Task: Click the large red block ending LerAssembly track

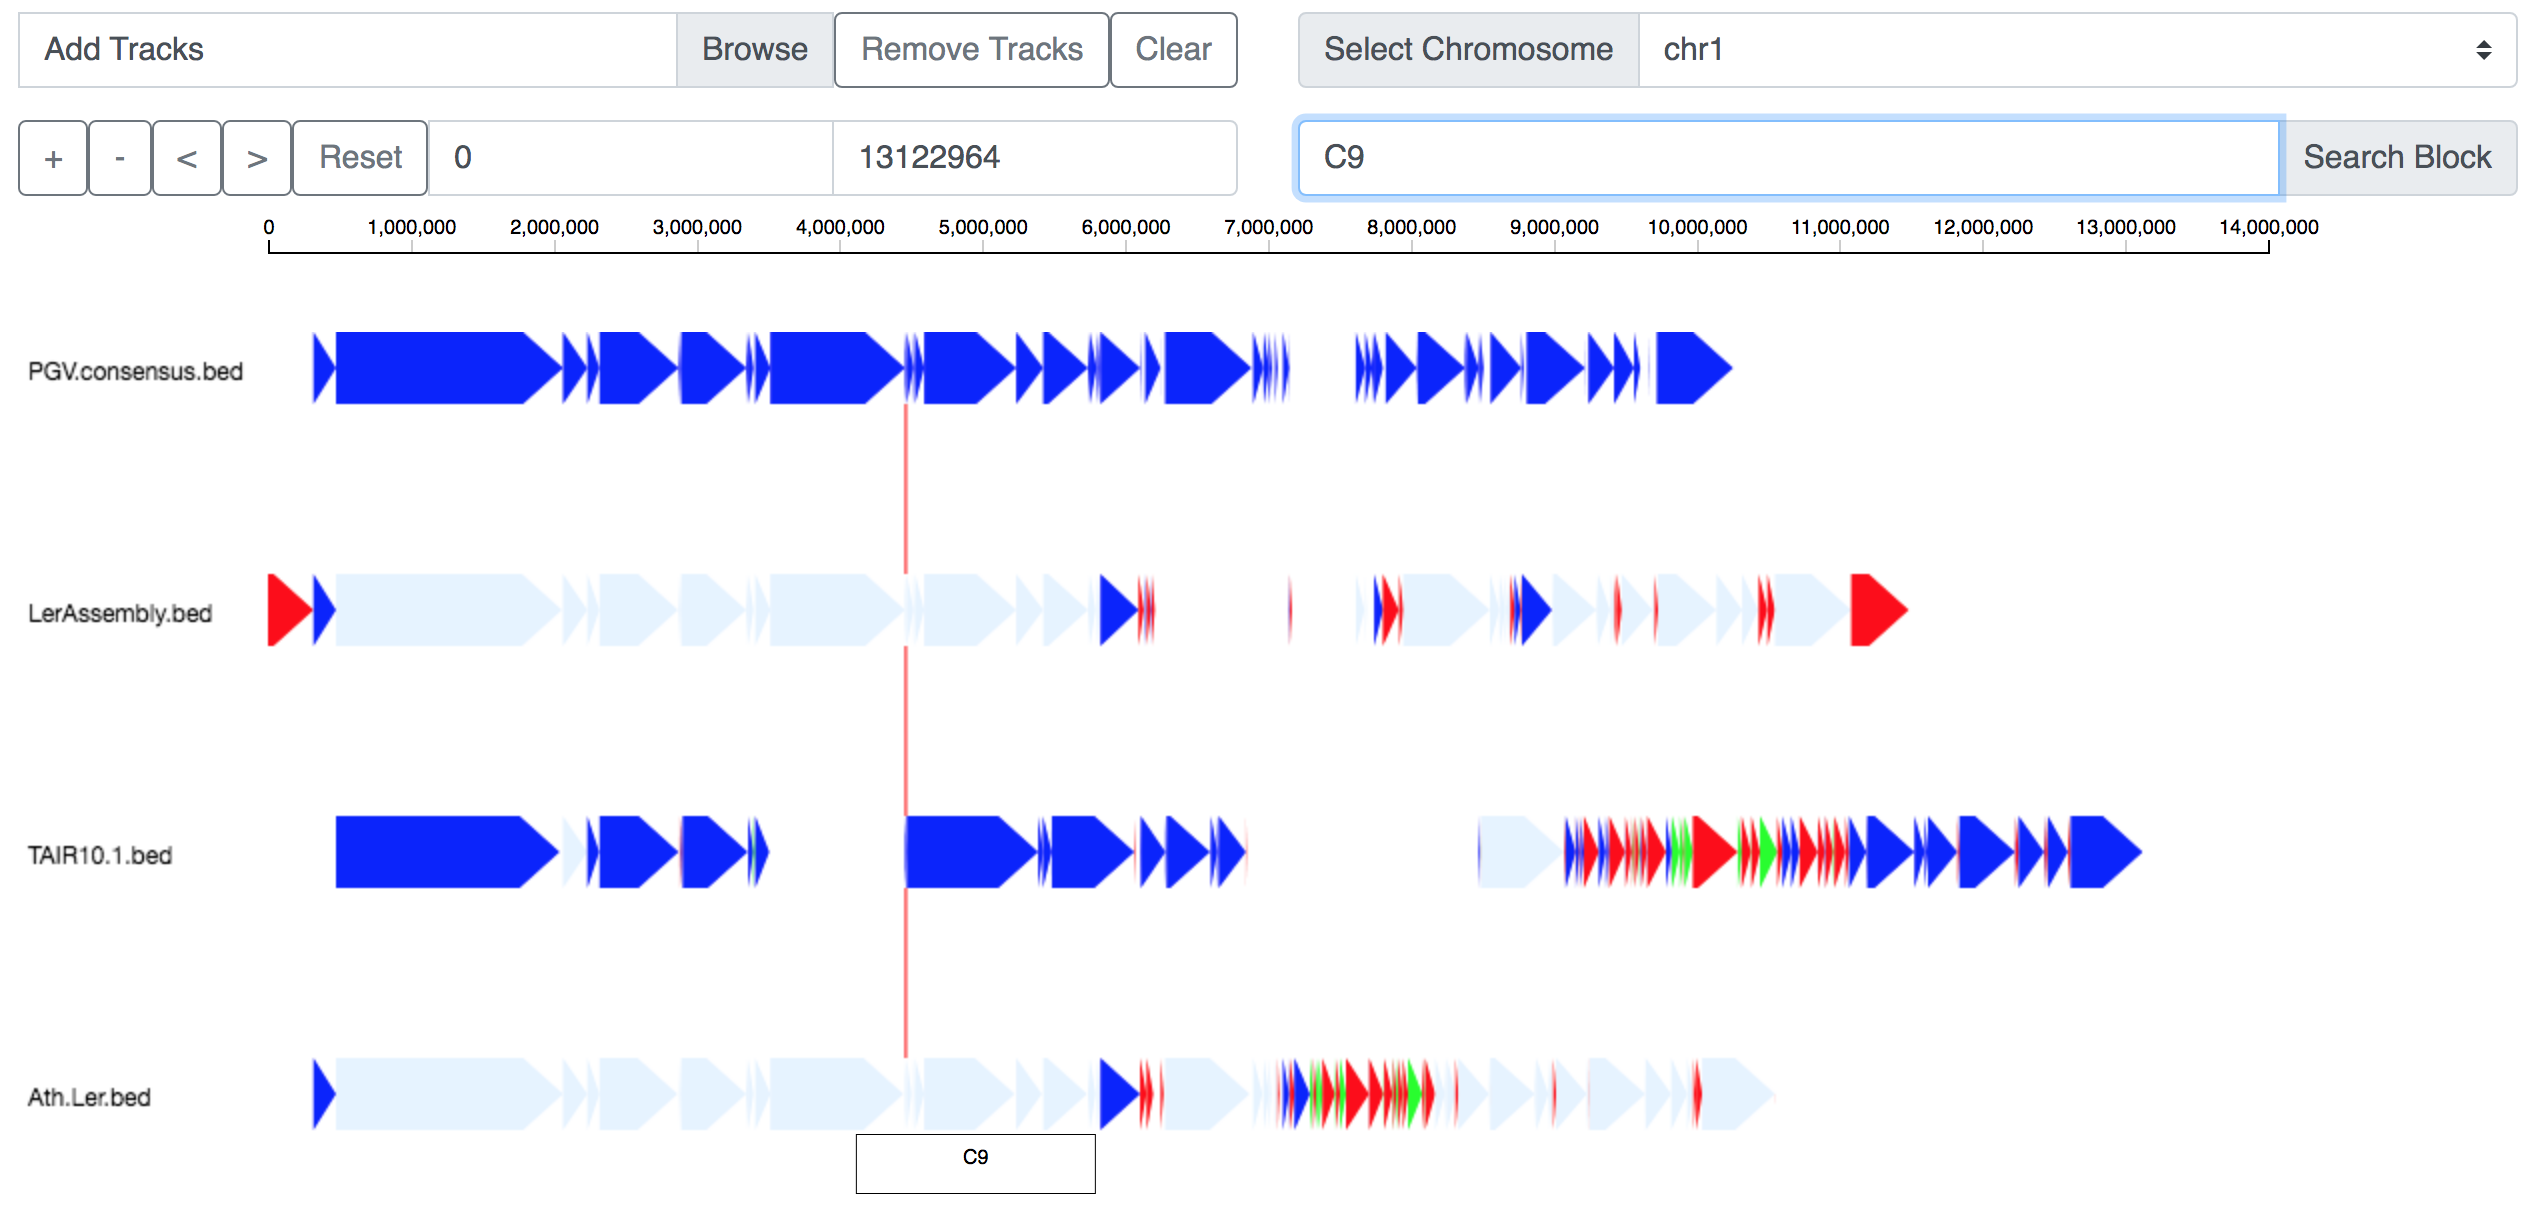Action: click(1879, 610)
